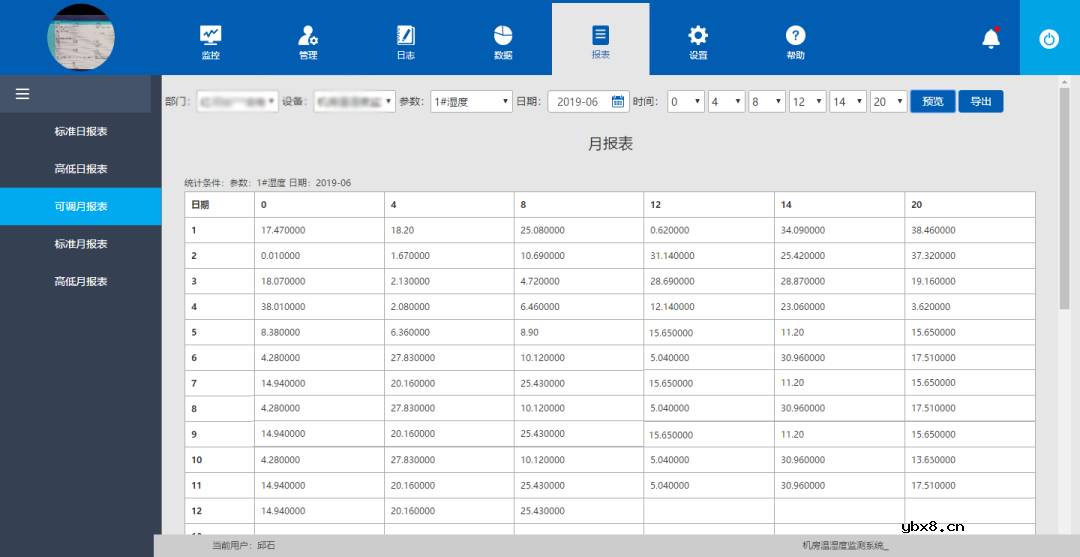
Task: Select 标准日报表 in the sidebar
Action: (x=81, y=131)
